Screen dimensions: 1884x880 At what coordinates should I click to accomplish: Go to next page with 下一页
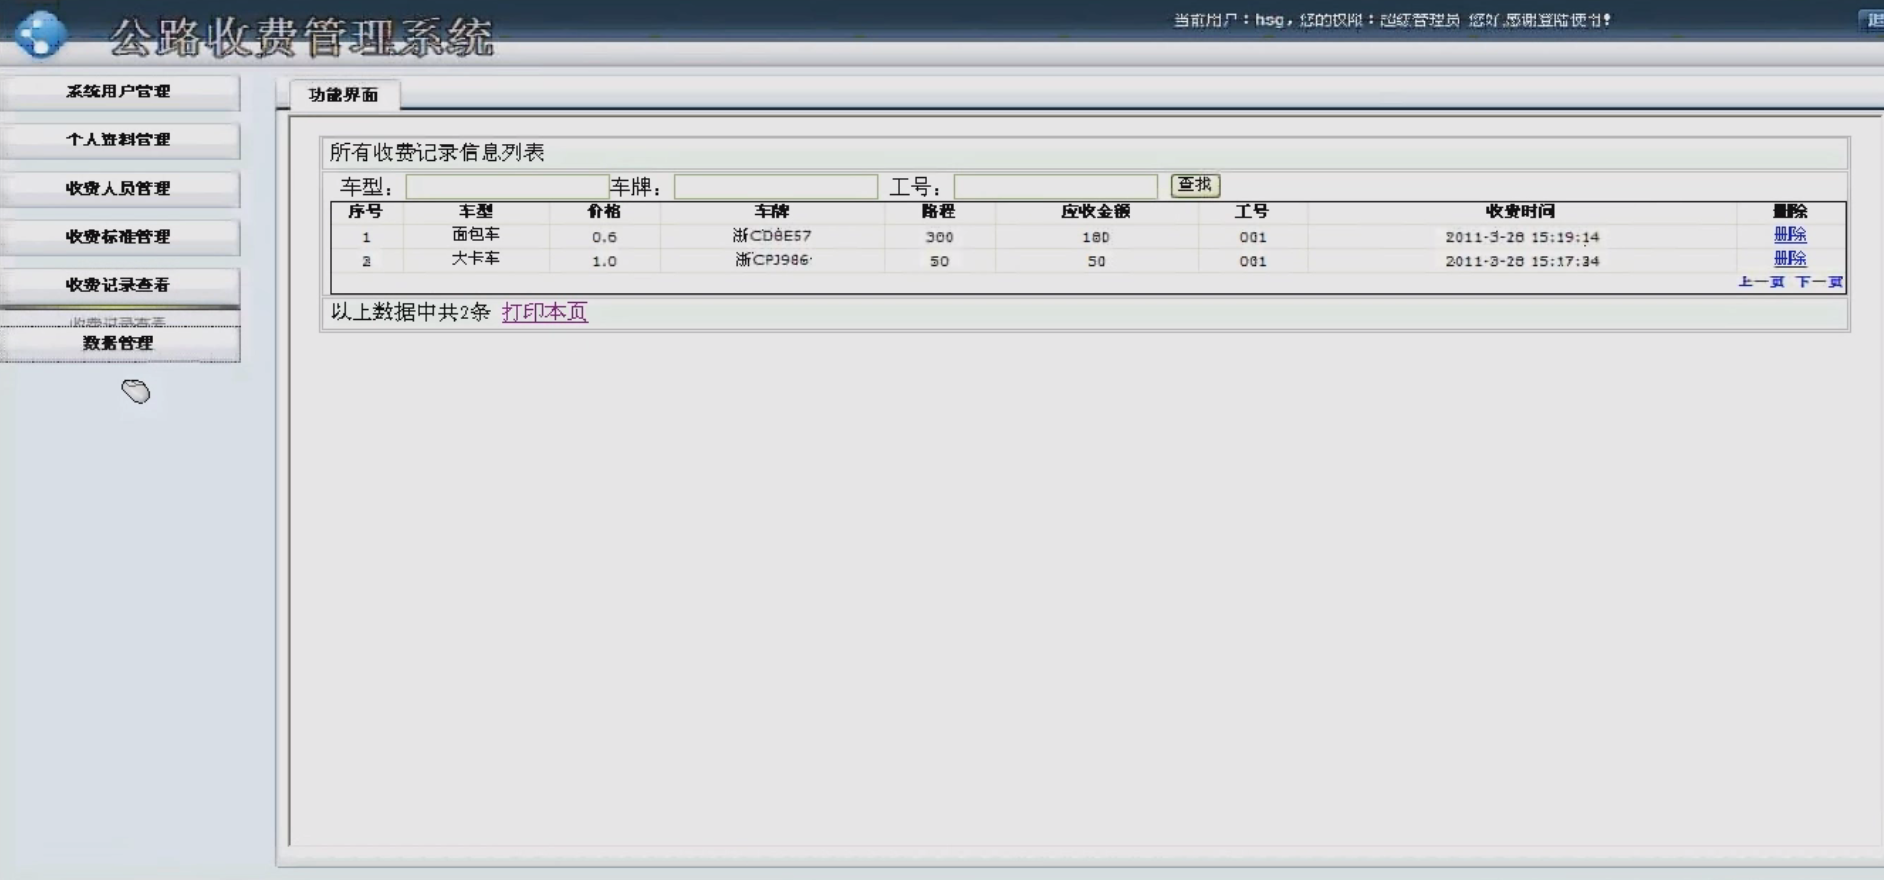[1819, 282]
